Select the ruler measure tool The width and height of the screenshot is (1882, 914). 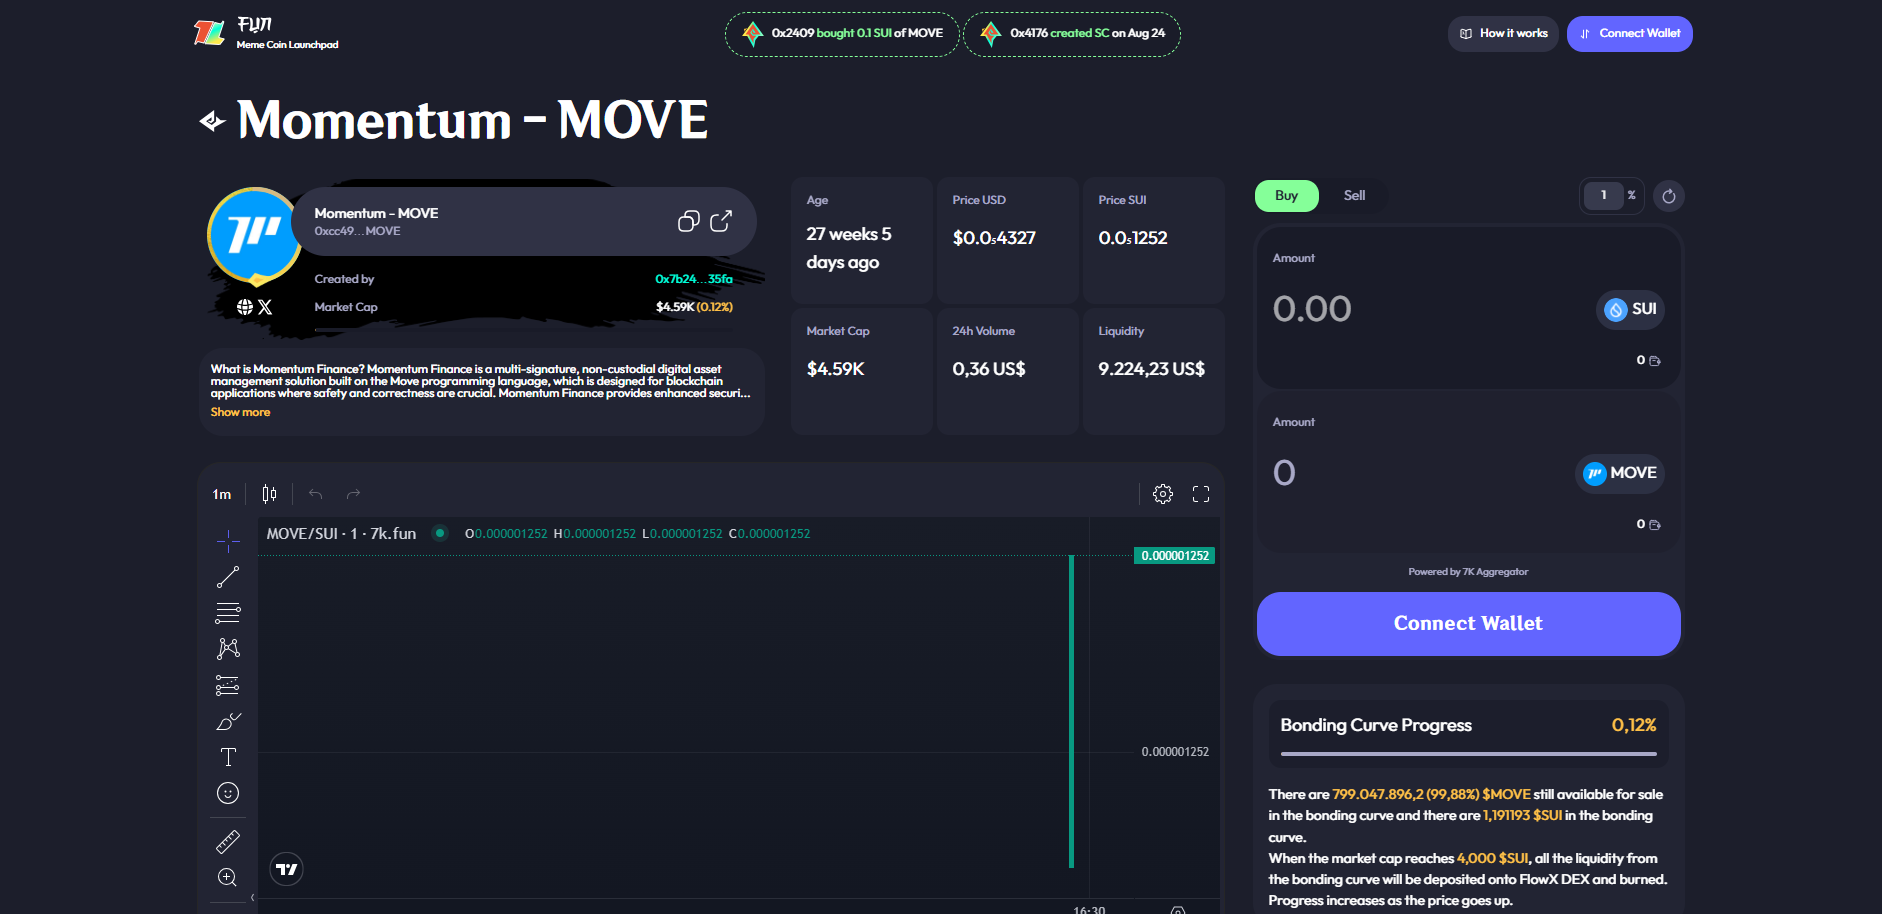(x=228, y=842)
